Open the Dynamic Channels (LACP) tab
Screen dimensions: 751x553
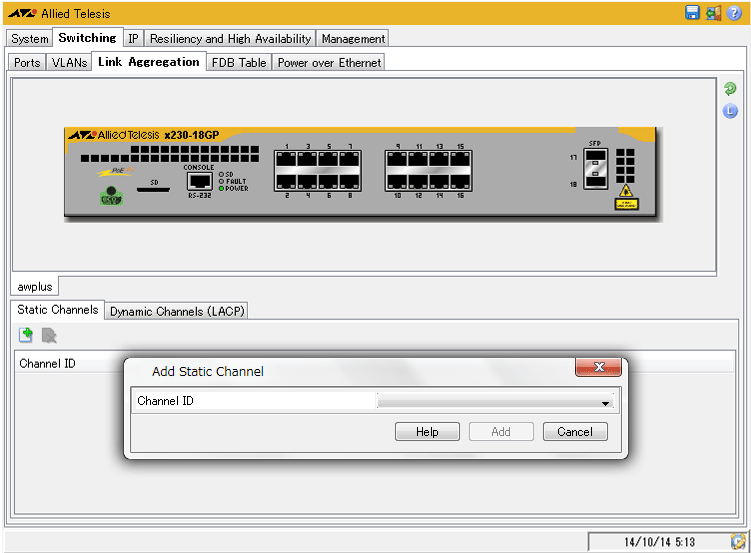[x=177, y=311]
